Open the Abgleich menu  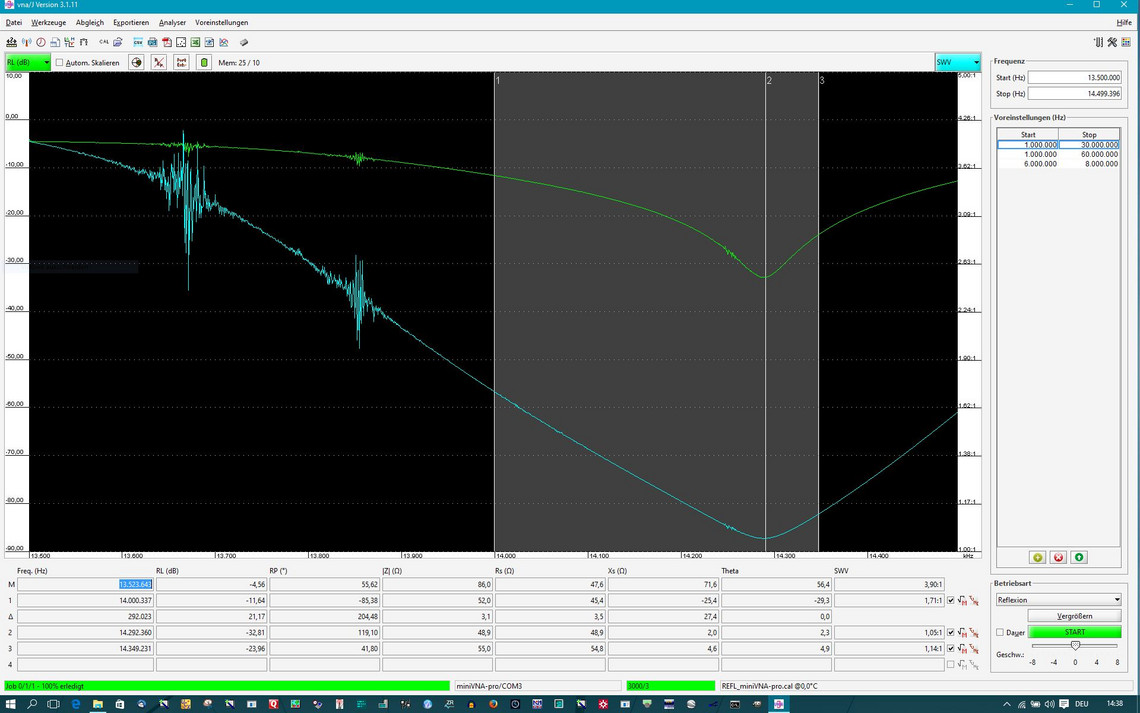click(x=89, y=23)
